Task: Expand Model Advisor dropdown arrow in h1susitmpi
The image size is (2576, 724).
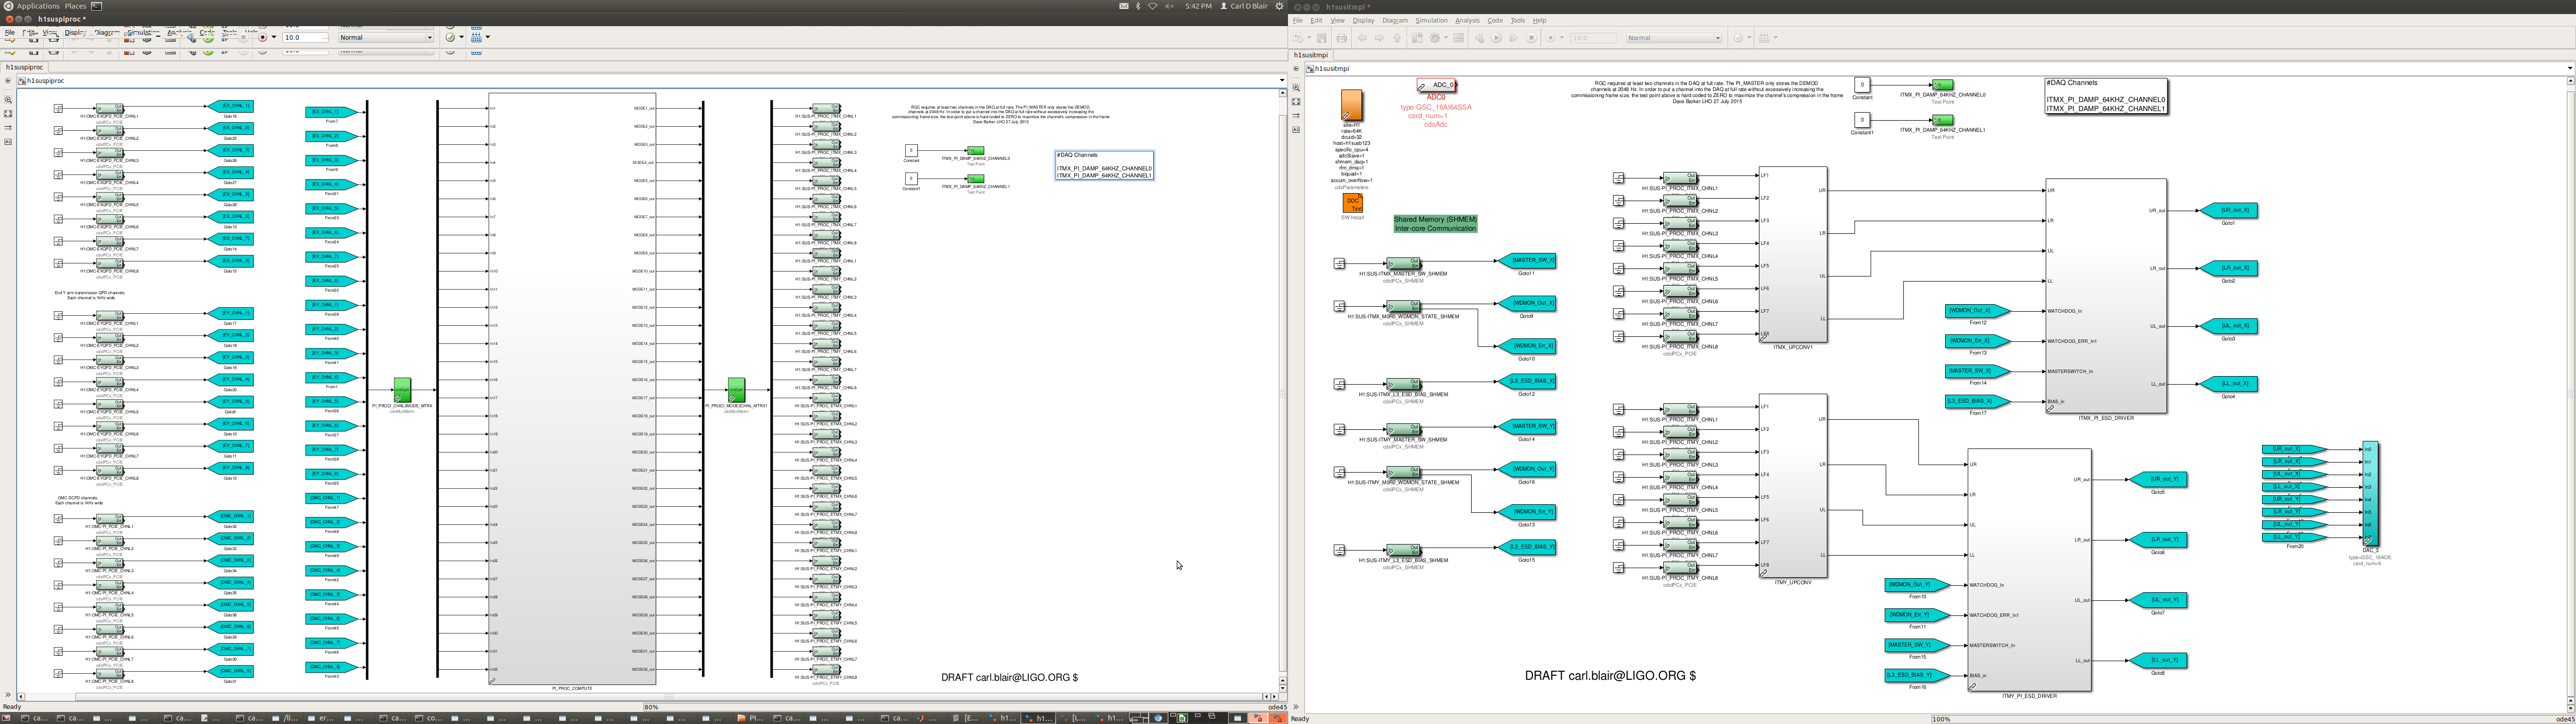Action: [1750, 38]
